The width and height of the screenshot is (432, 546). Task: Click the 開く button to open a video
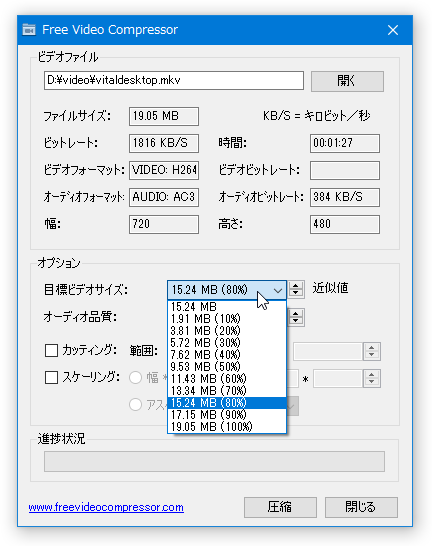pyautogui.click(x=347, y=81)
